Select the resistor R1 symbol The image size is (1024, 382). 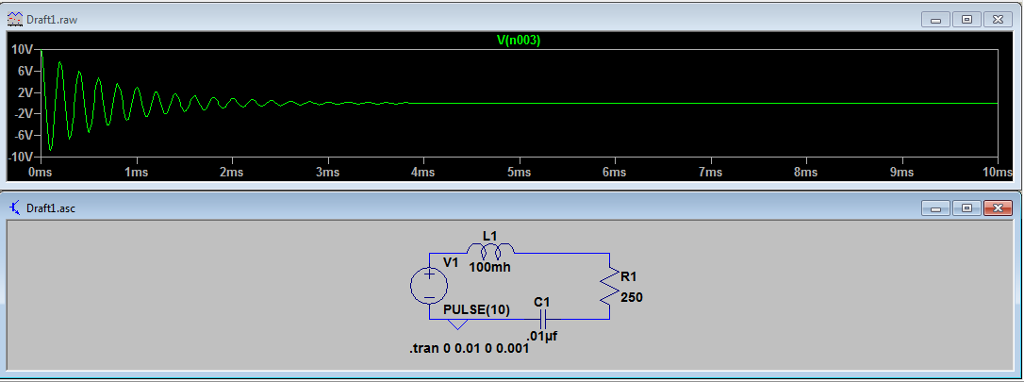pos(609,285)
